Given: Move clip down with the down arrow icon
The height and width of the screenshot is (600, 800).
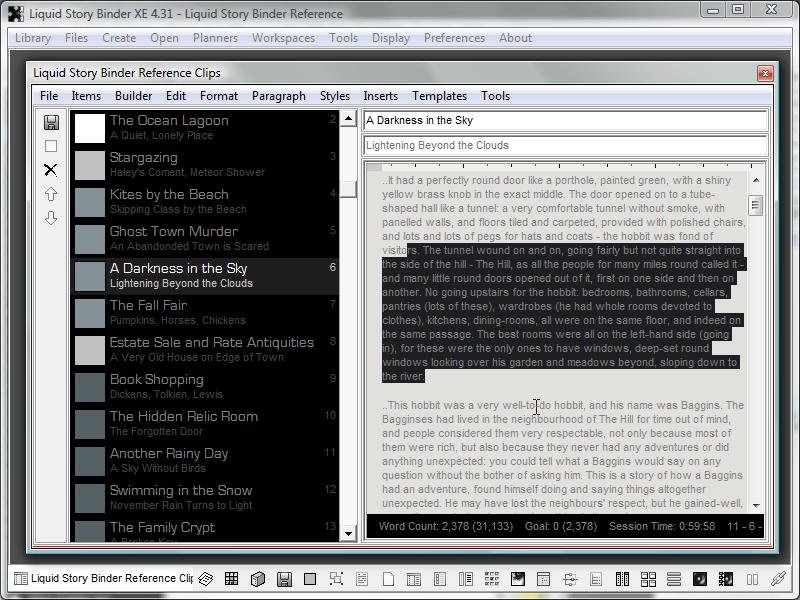Looking at the screenshot, I should coord(51,218).
